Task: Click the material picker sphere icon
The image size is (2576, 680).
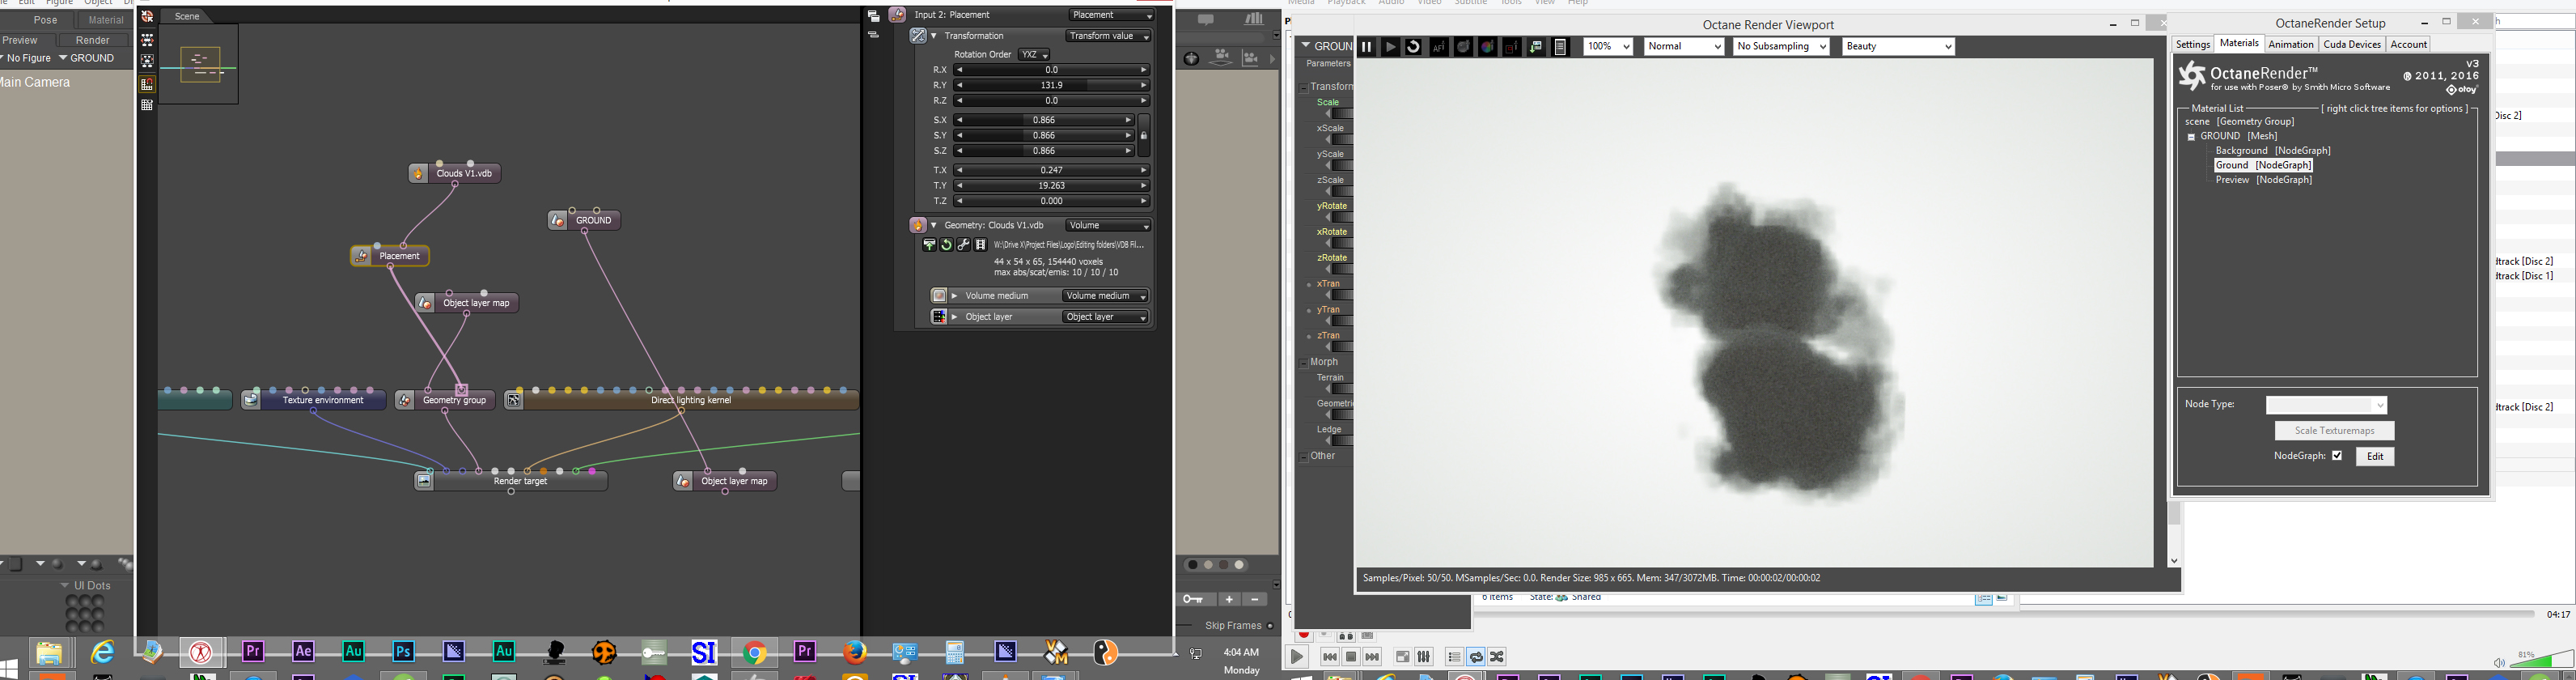Action: 1463,47
